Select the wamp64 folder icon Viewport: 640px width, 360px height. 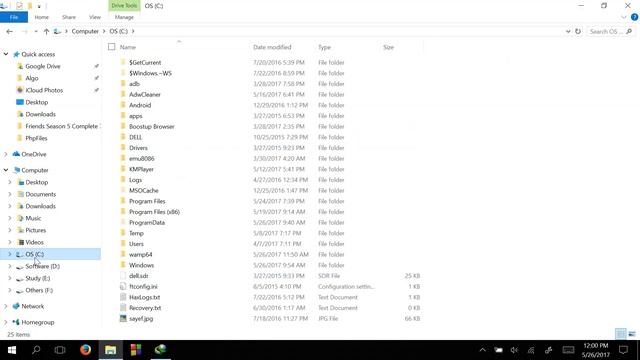pyautogui.click(x=123, y=254)
